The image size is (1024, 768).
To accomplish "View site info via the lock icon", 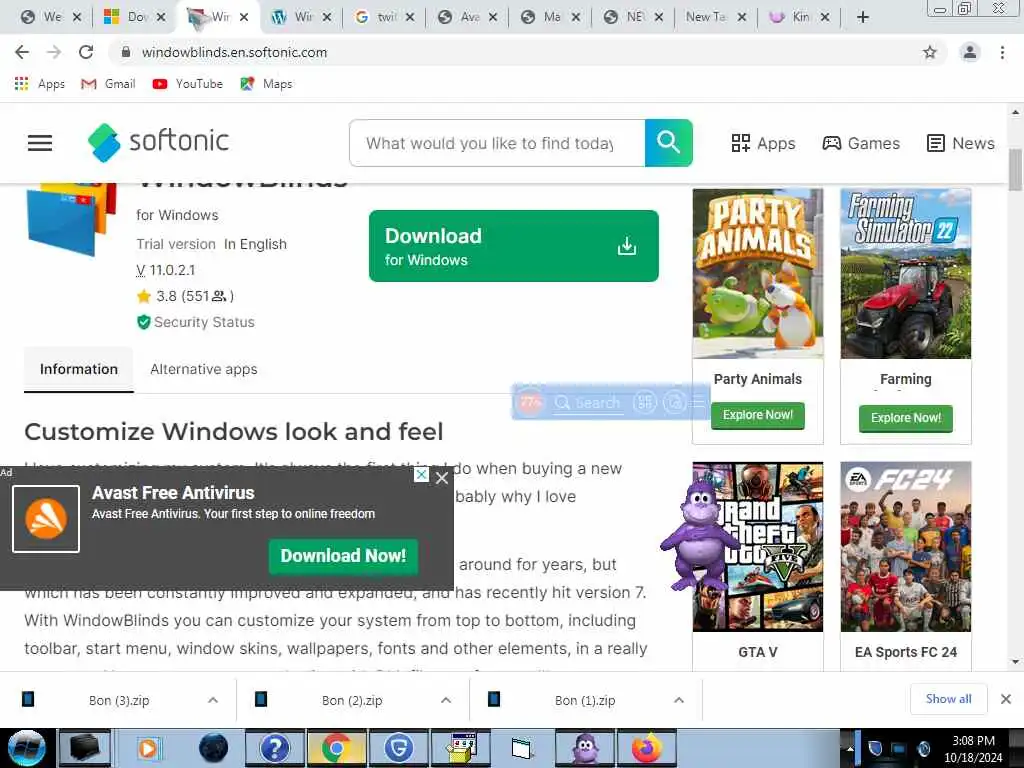I will click(126, 52).
